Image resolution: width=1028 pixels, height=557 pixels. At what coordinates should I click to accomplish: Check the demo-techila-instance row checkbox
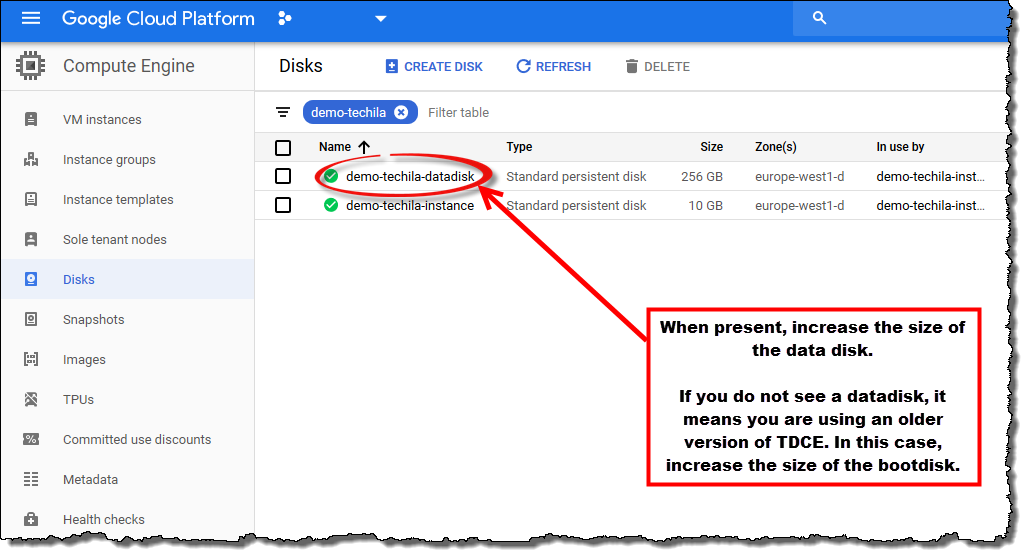(x=283, y=205)
